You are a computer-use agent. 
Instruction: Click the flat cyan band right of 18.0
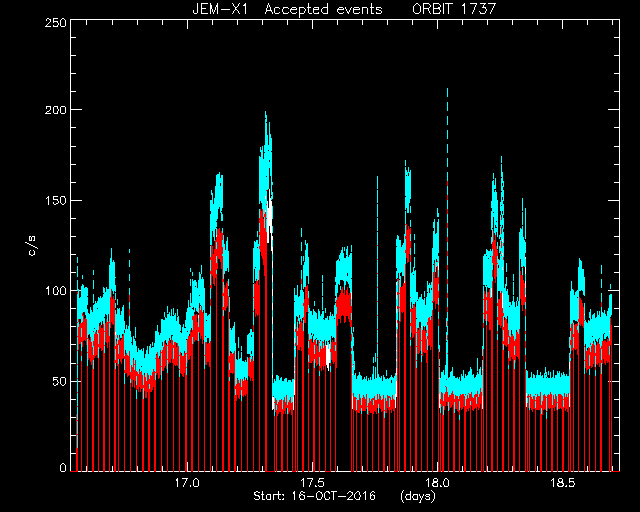click(461, 384)
